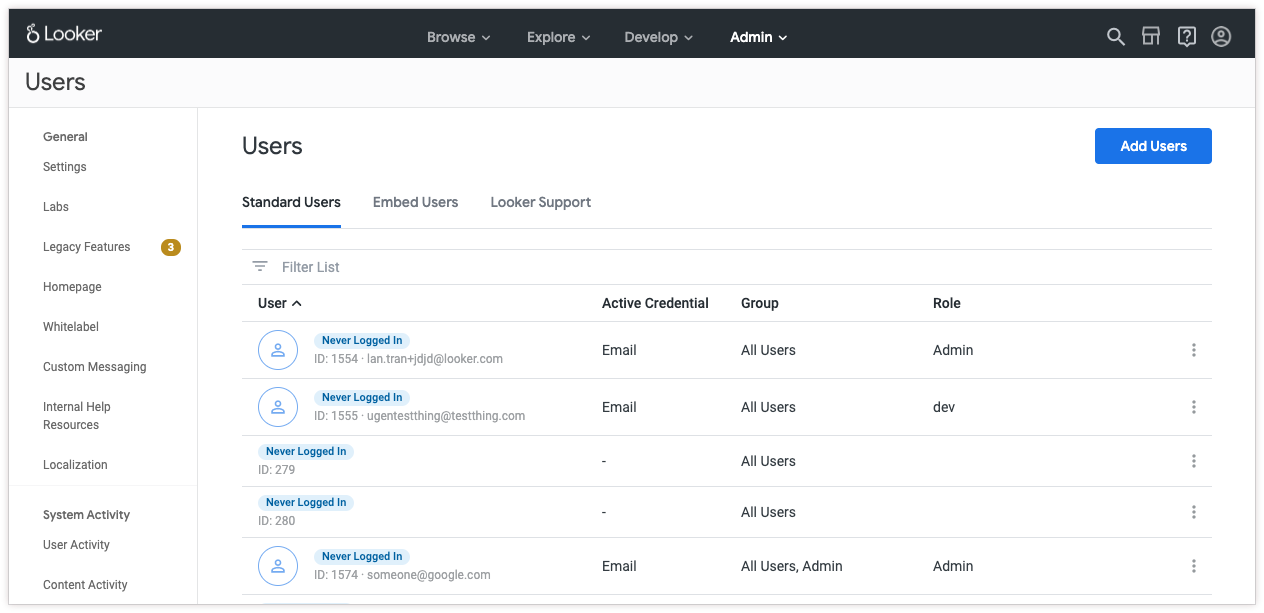Open options menu for user ID 1554
1264x613 pixels.
tap(1194, 350)
